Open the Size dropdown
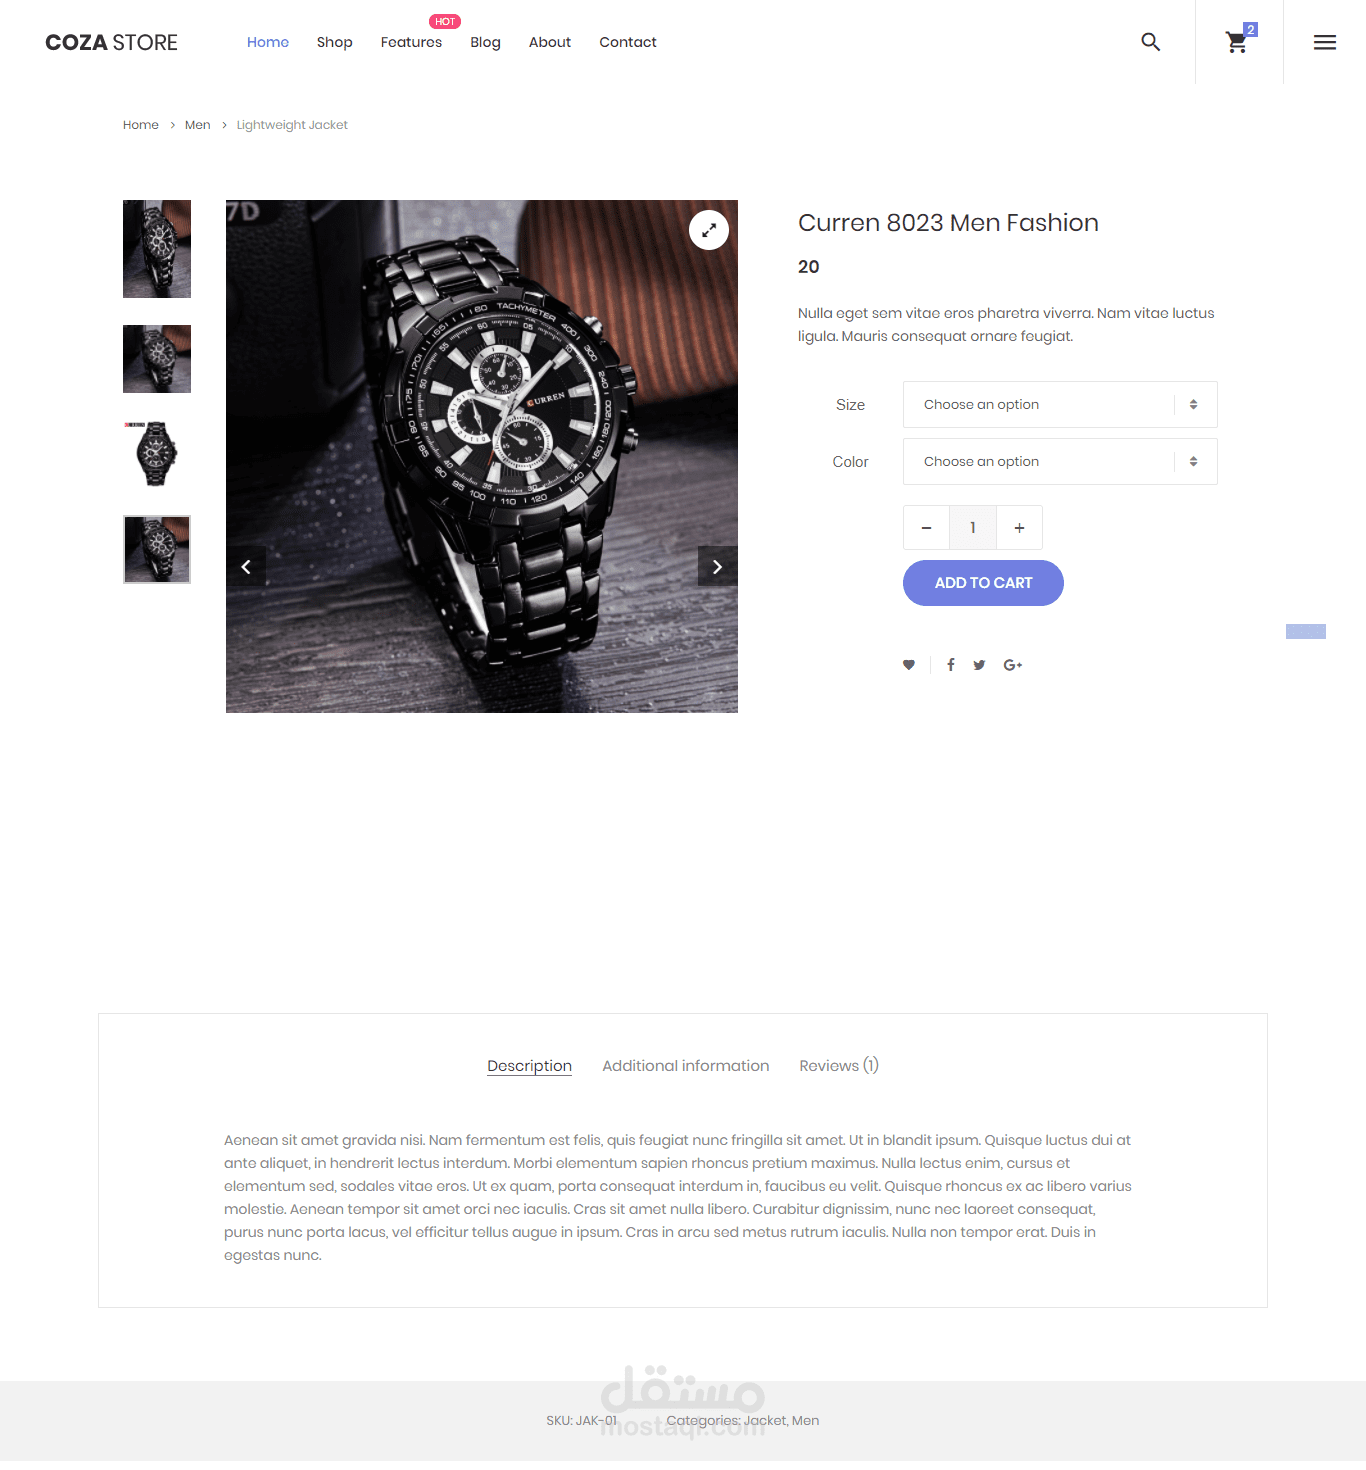The height and width of the screenshot is (1470, 1366). 1060,405
